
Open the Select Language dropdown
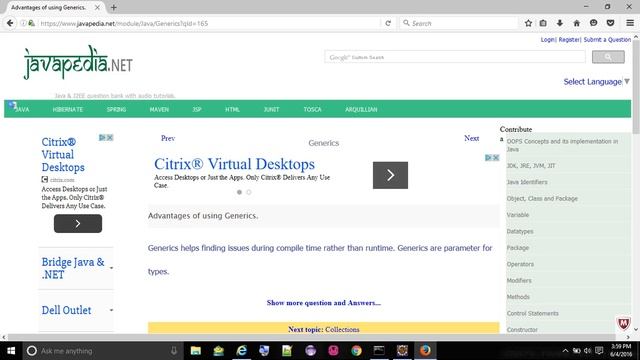tap(596, 82)
